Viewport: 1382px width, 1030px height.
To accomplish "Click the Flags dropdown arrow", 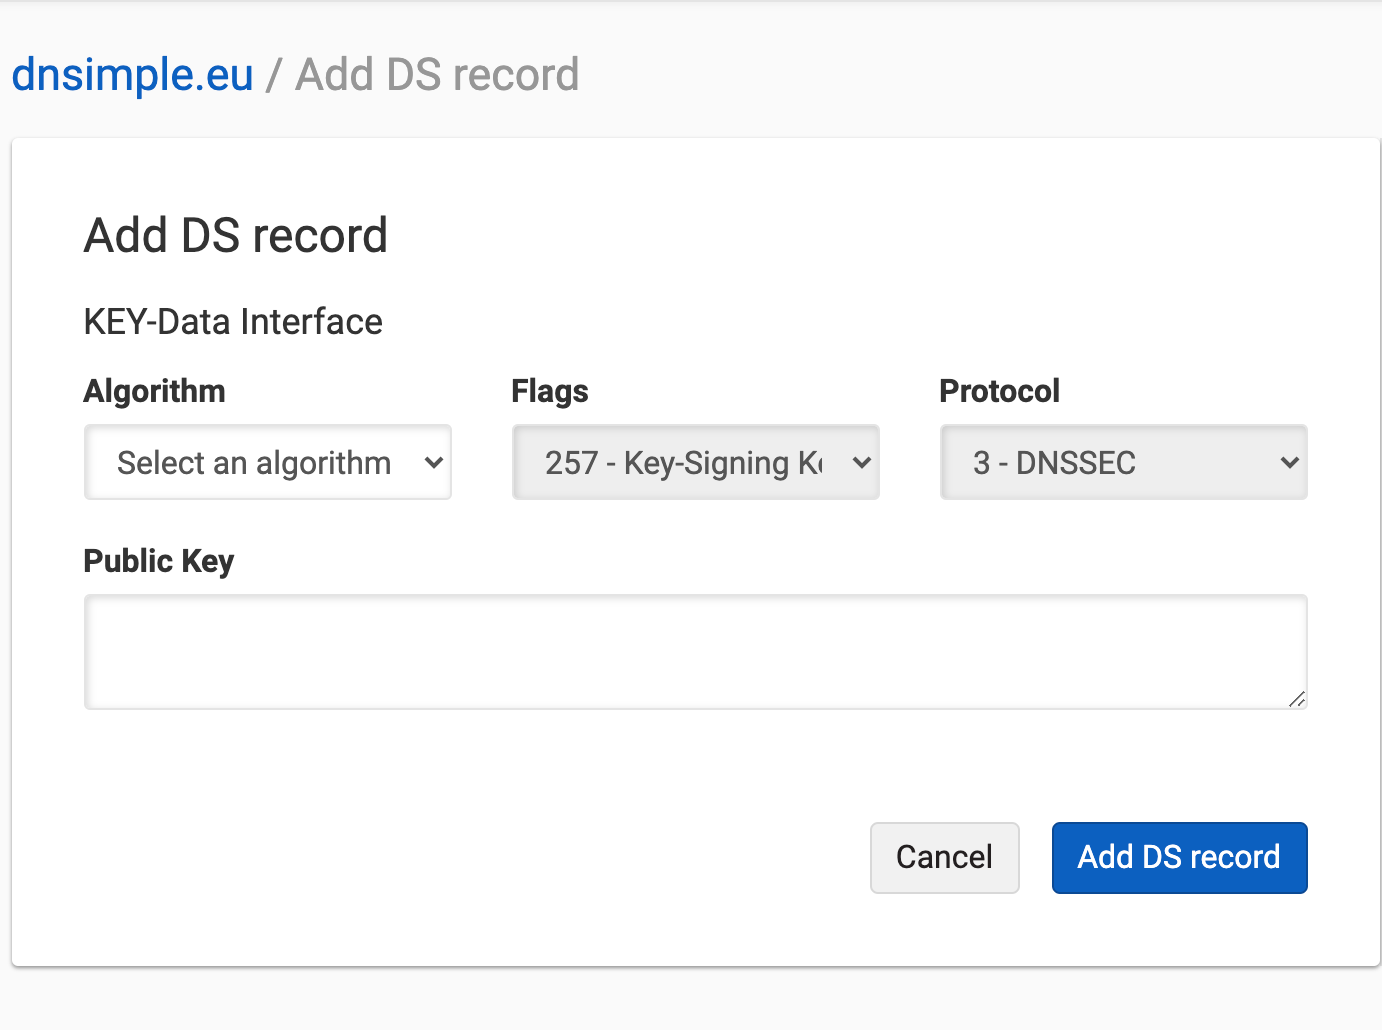I will click(x=861, y=462).
